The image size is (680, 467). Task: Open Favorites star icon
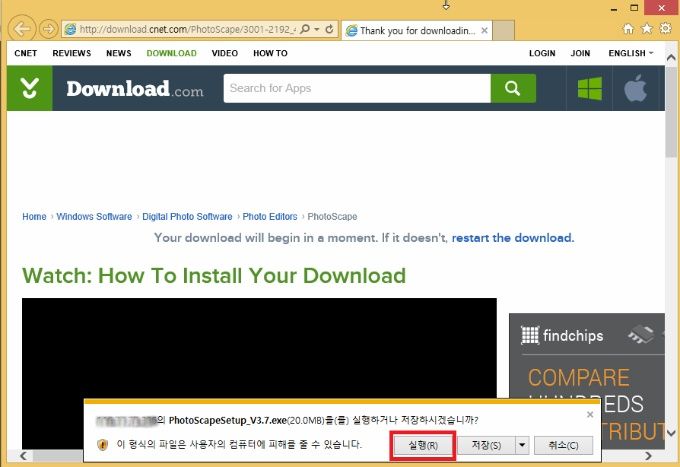(647, 29)
